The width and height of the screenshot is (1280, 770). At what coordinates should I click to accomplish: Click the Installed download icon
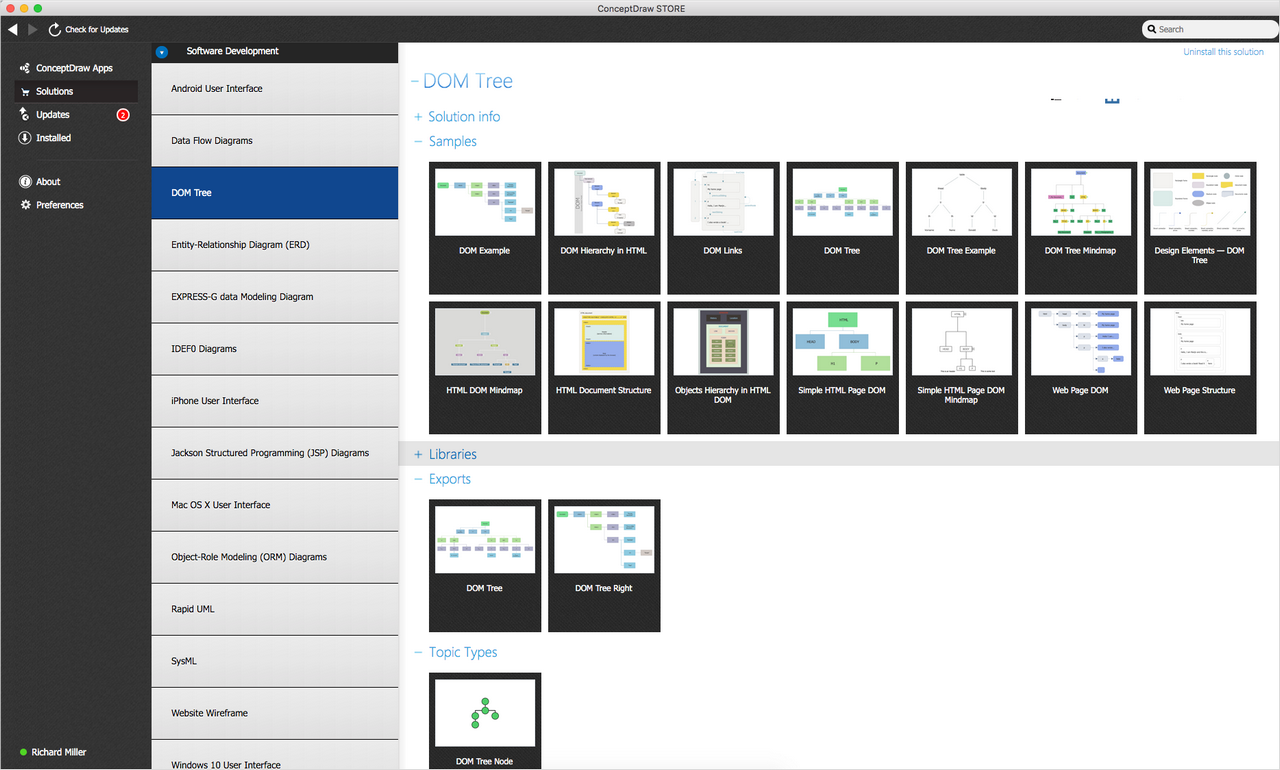(25, 138)
